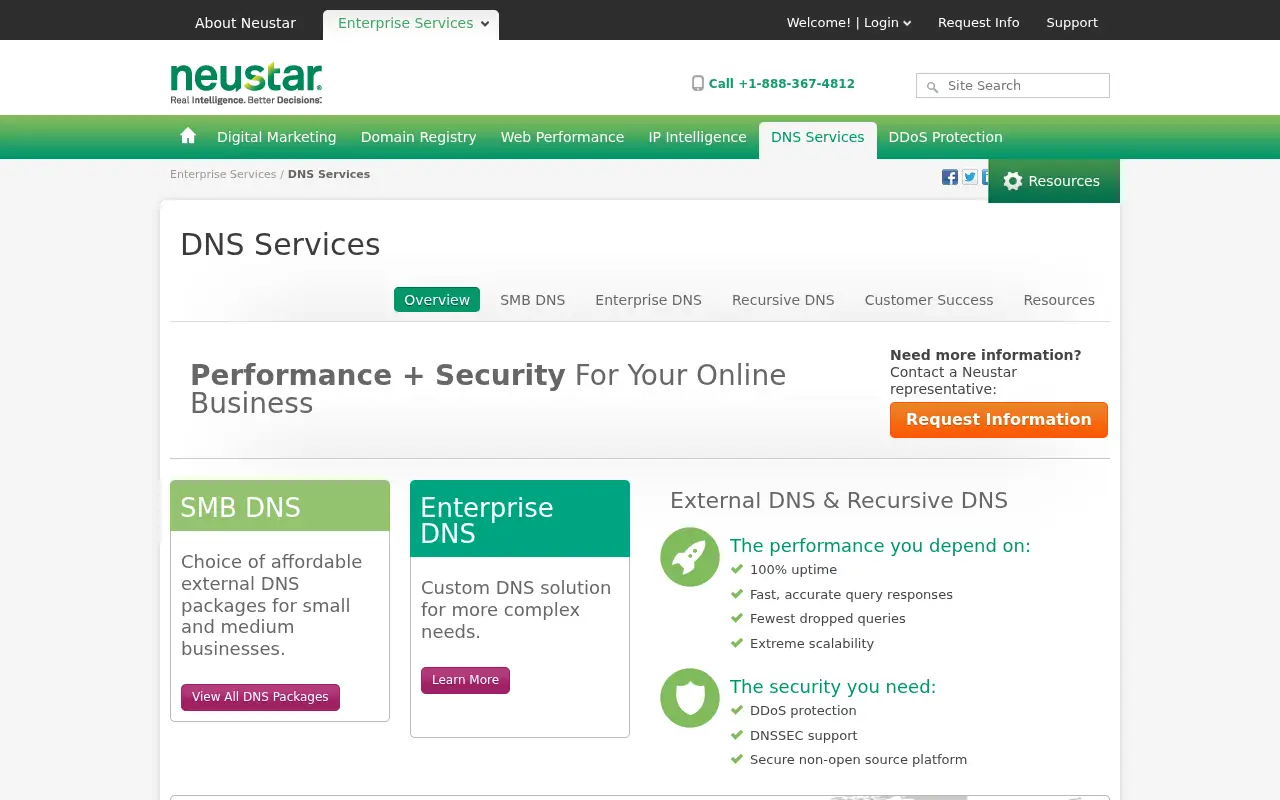Share page via Facebook icon
Viewport: 1280px width, 800px height.
tap(950, 177)
